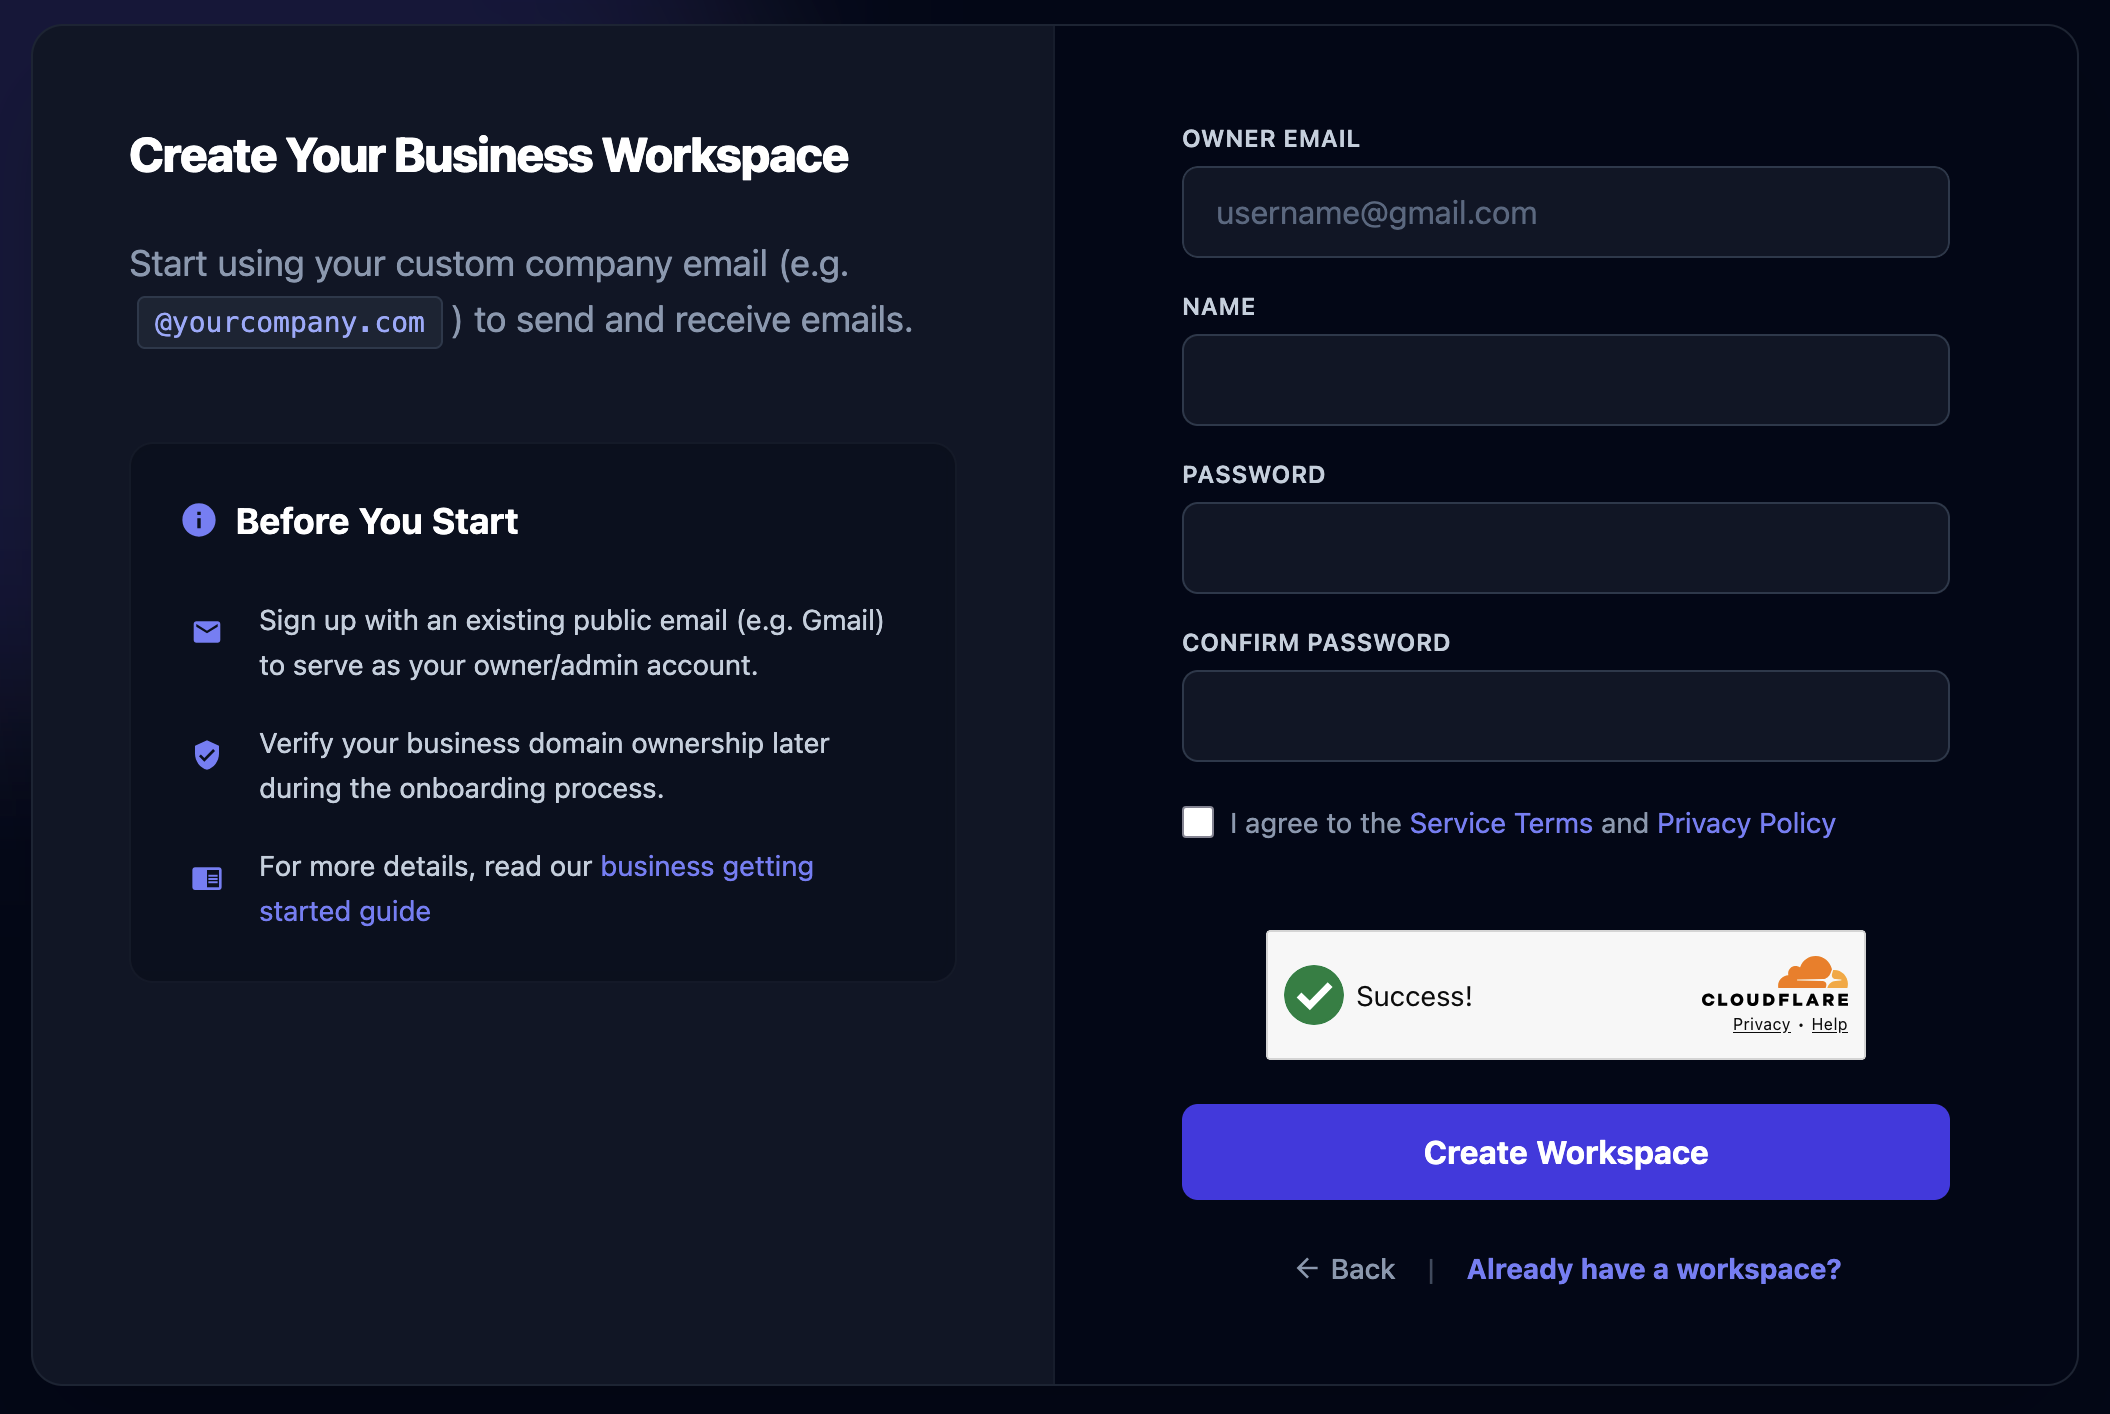Click the Cloudflare logo in the widget

point(1776,983)
